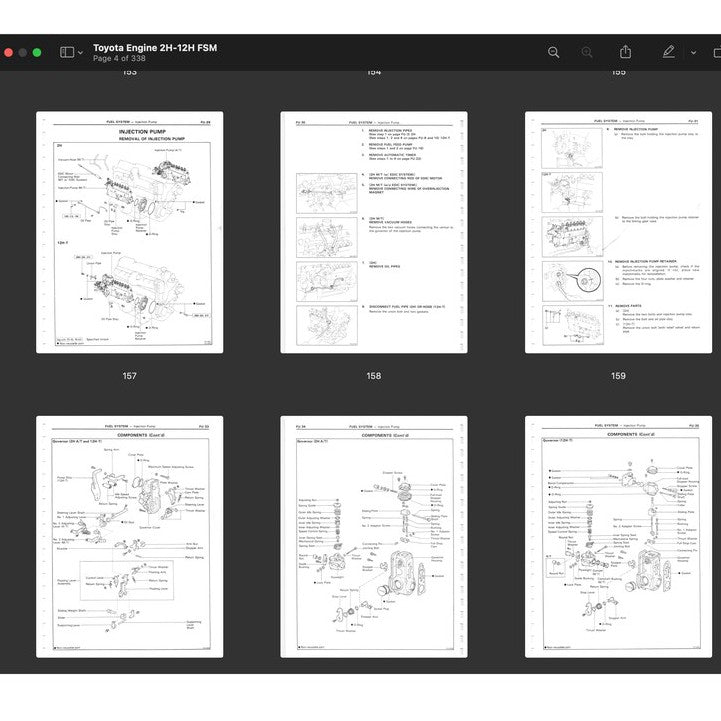
Task: Expand the Markup pen dropdown chevron
Action: [693, 52]
